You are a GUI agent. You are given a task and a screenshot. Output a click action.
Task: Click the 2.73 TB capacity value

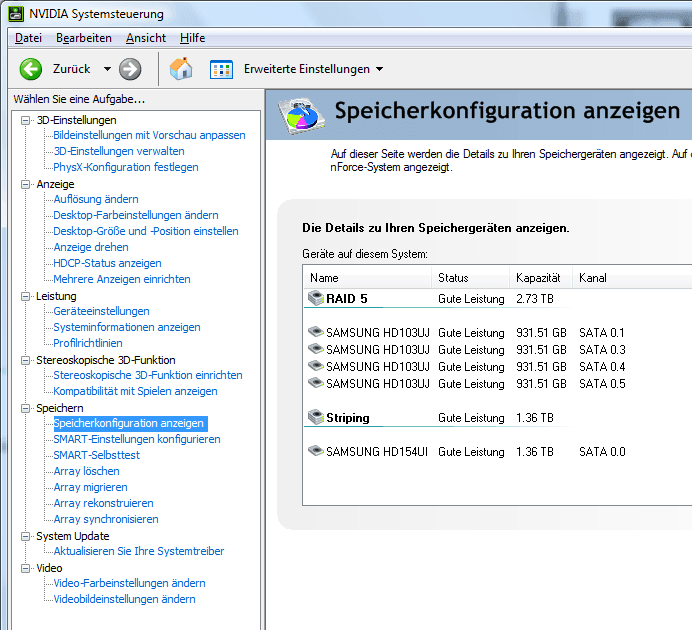tap(535, 299)
